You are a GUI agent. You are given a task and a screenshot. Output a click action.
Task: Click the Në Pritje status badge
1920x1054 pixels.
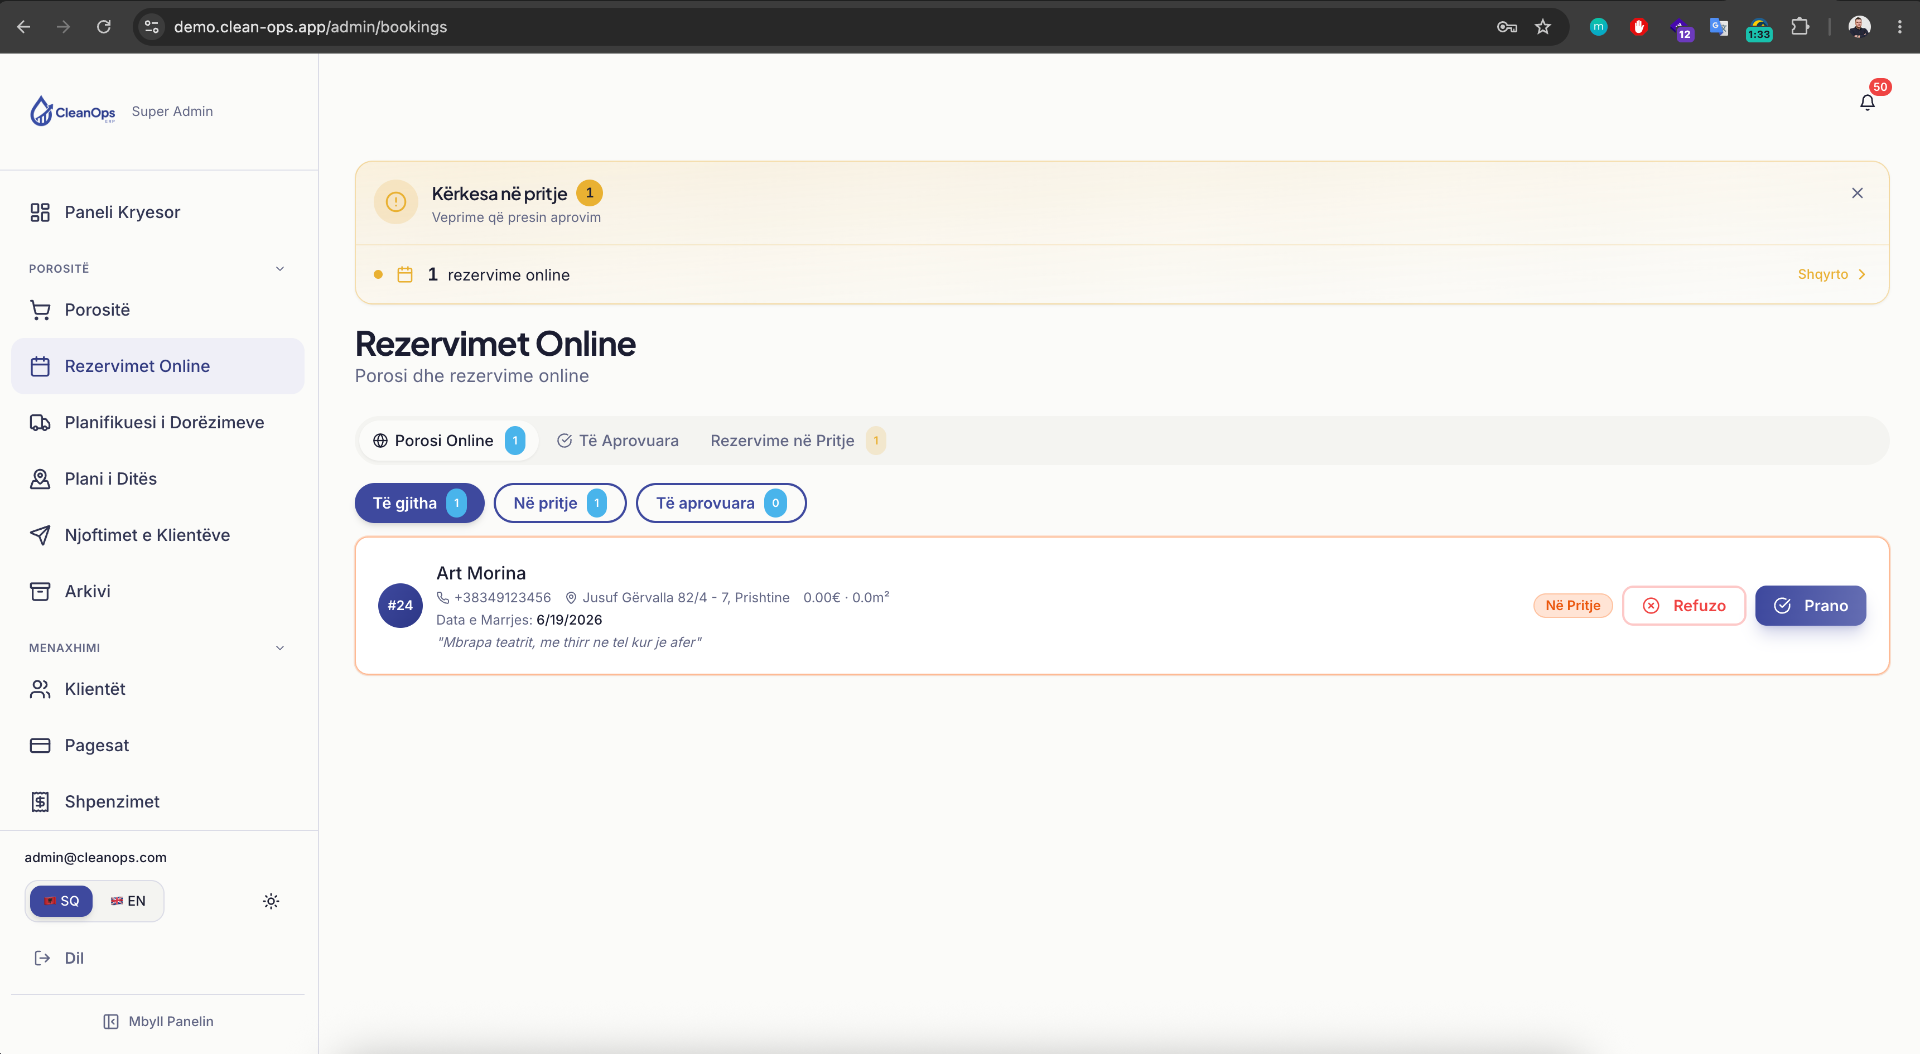point(1573,606)
